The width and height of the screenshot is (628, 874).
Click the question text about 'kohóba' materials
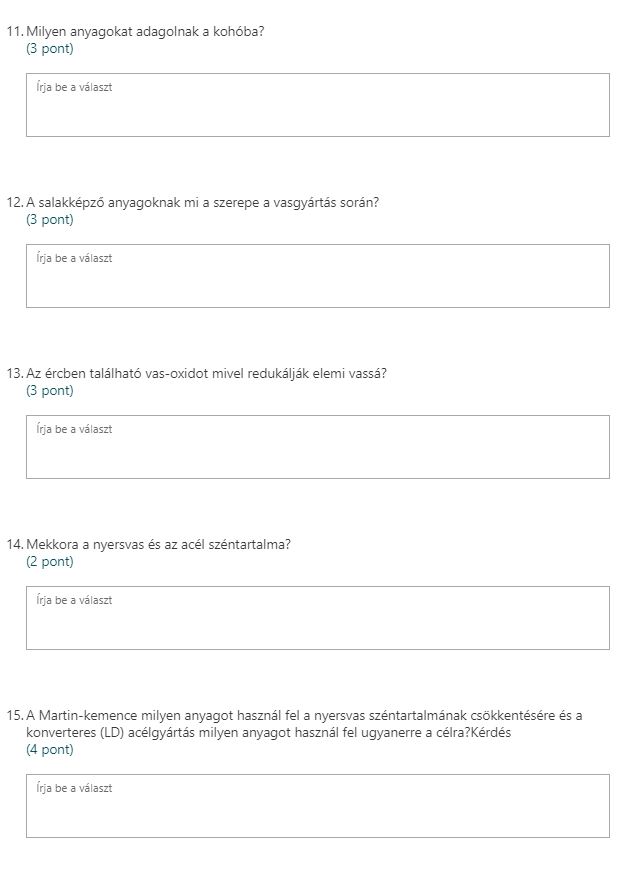click(x=145, y=31)
